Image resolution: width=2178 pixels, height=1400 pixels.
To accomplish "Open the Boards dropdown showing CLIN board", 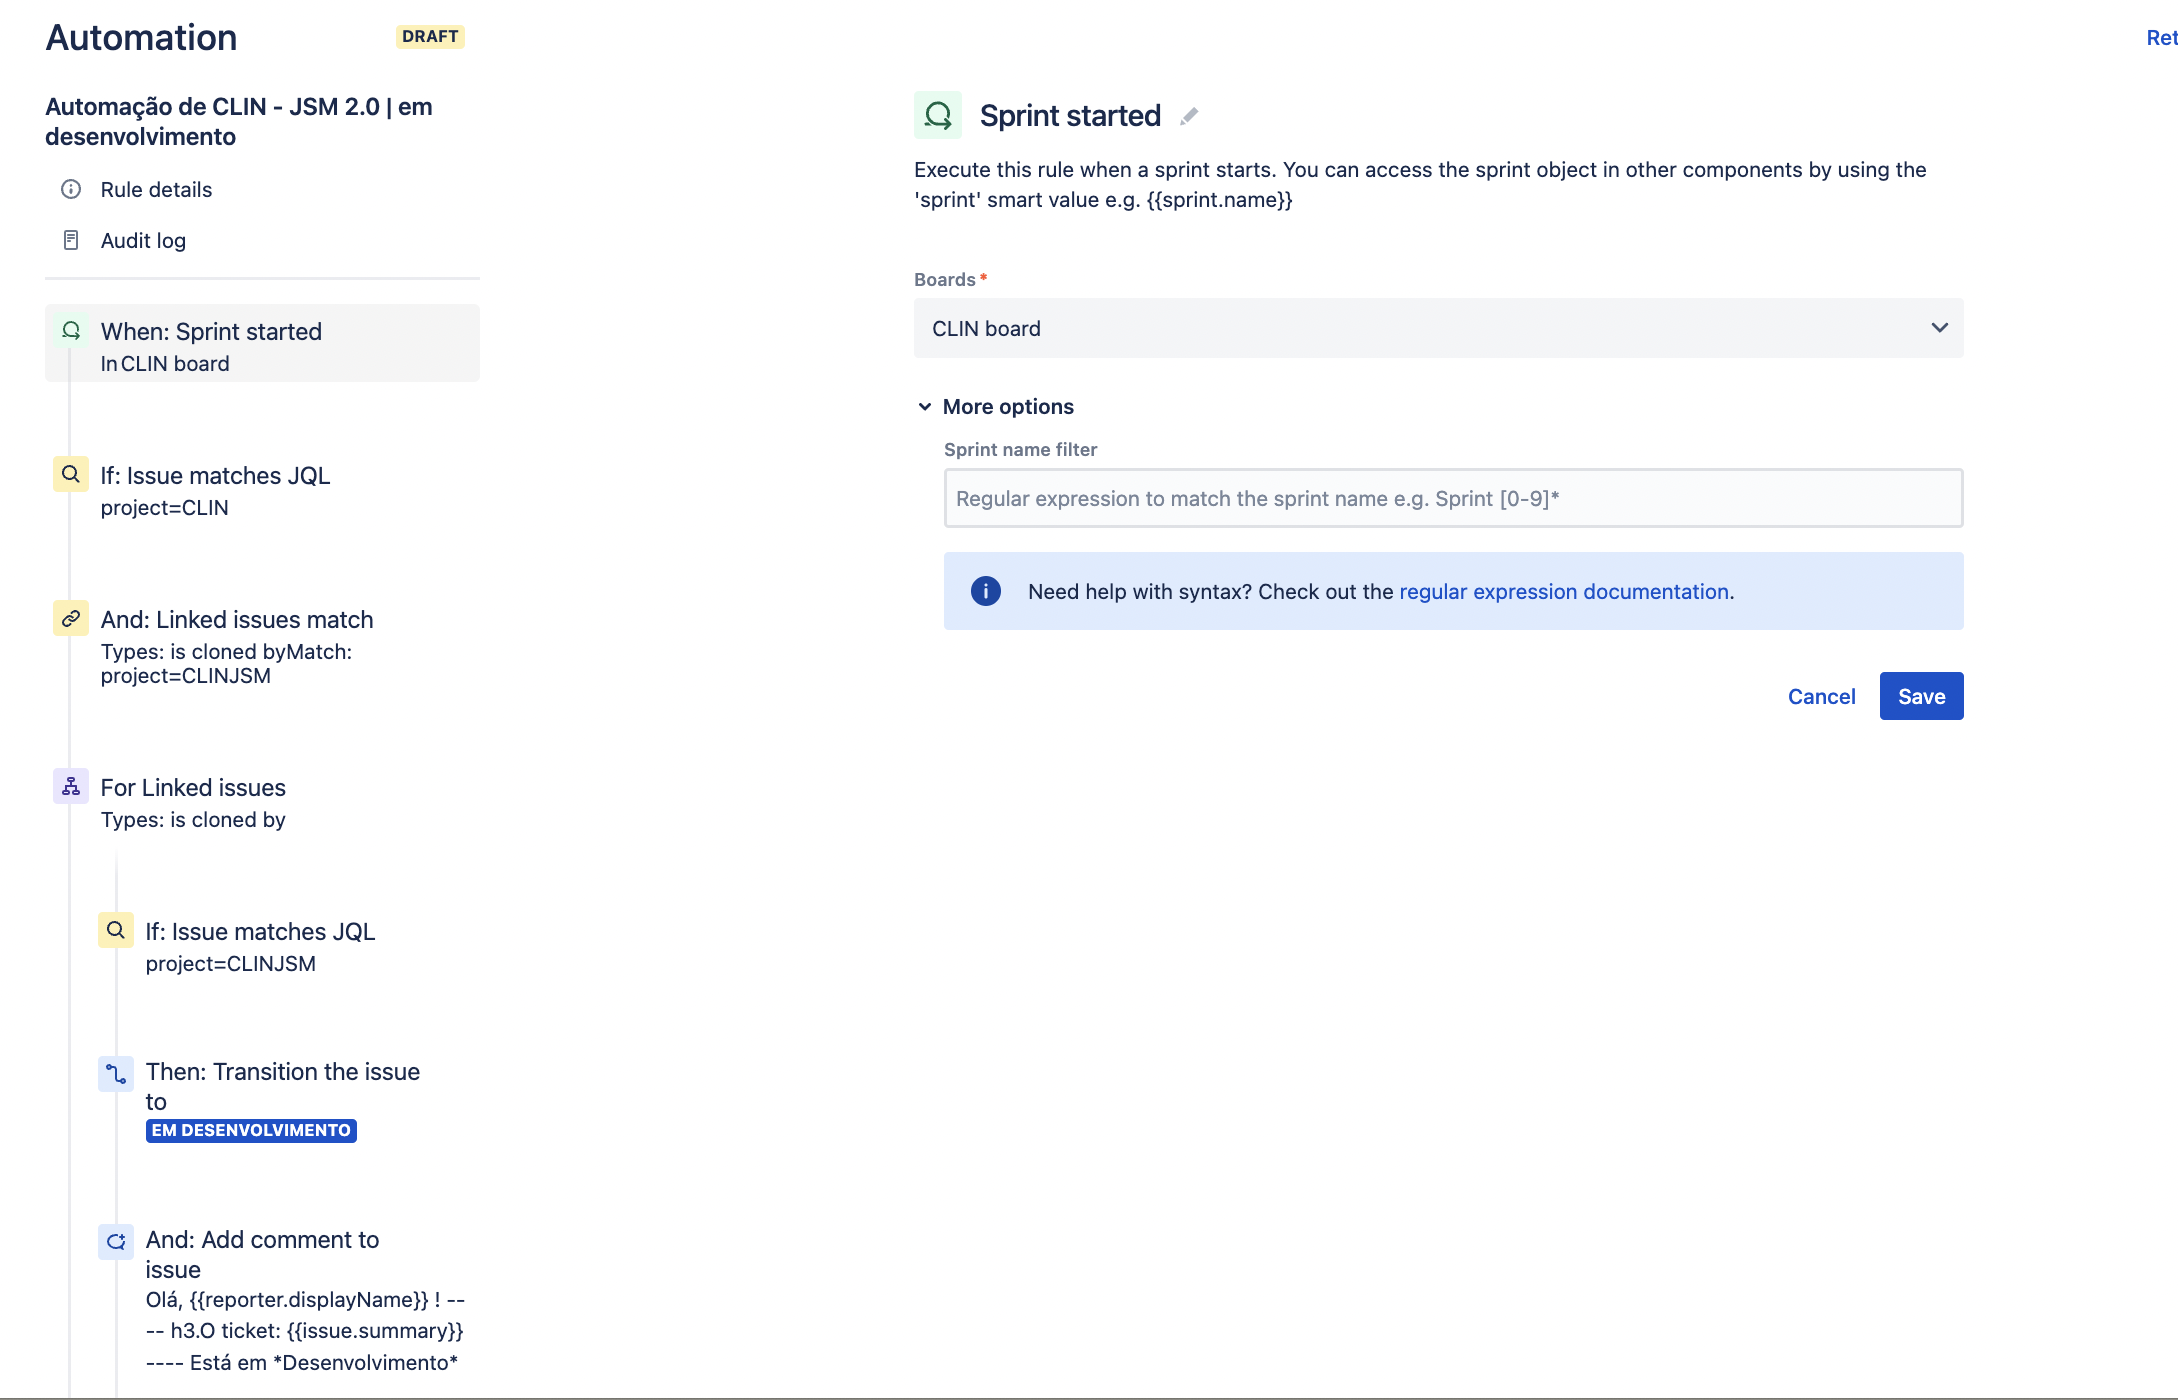I will point(1438,328).
